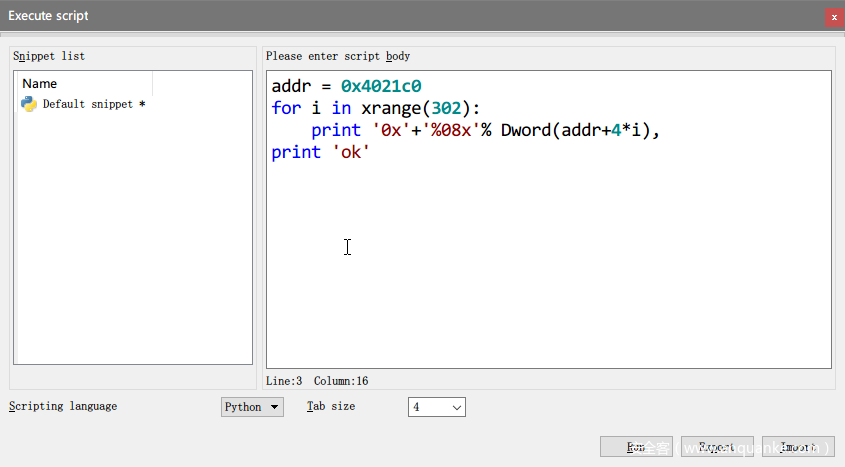Click the Name column right edge divider
845x467 pixels.
click(x=152, y=84)
